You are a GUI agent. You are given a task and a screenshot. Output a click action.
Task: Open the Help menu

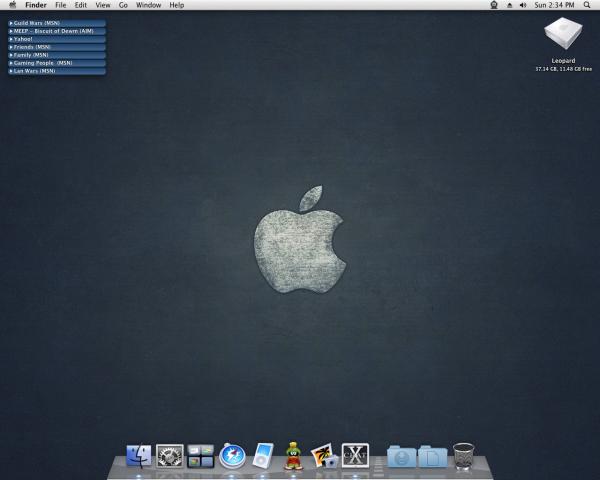click(x=177, y=5)
